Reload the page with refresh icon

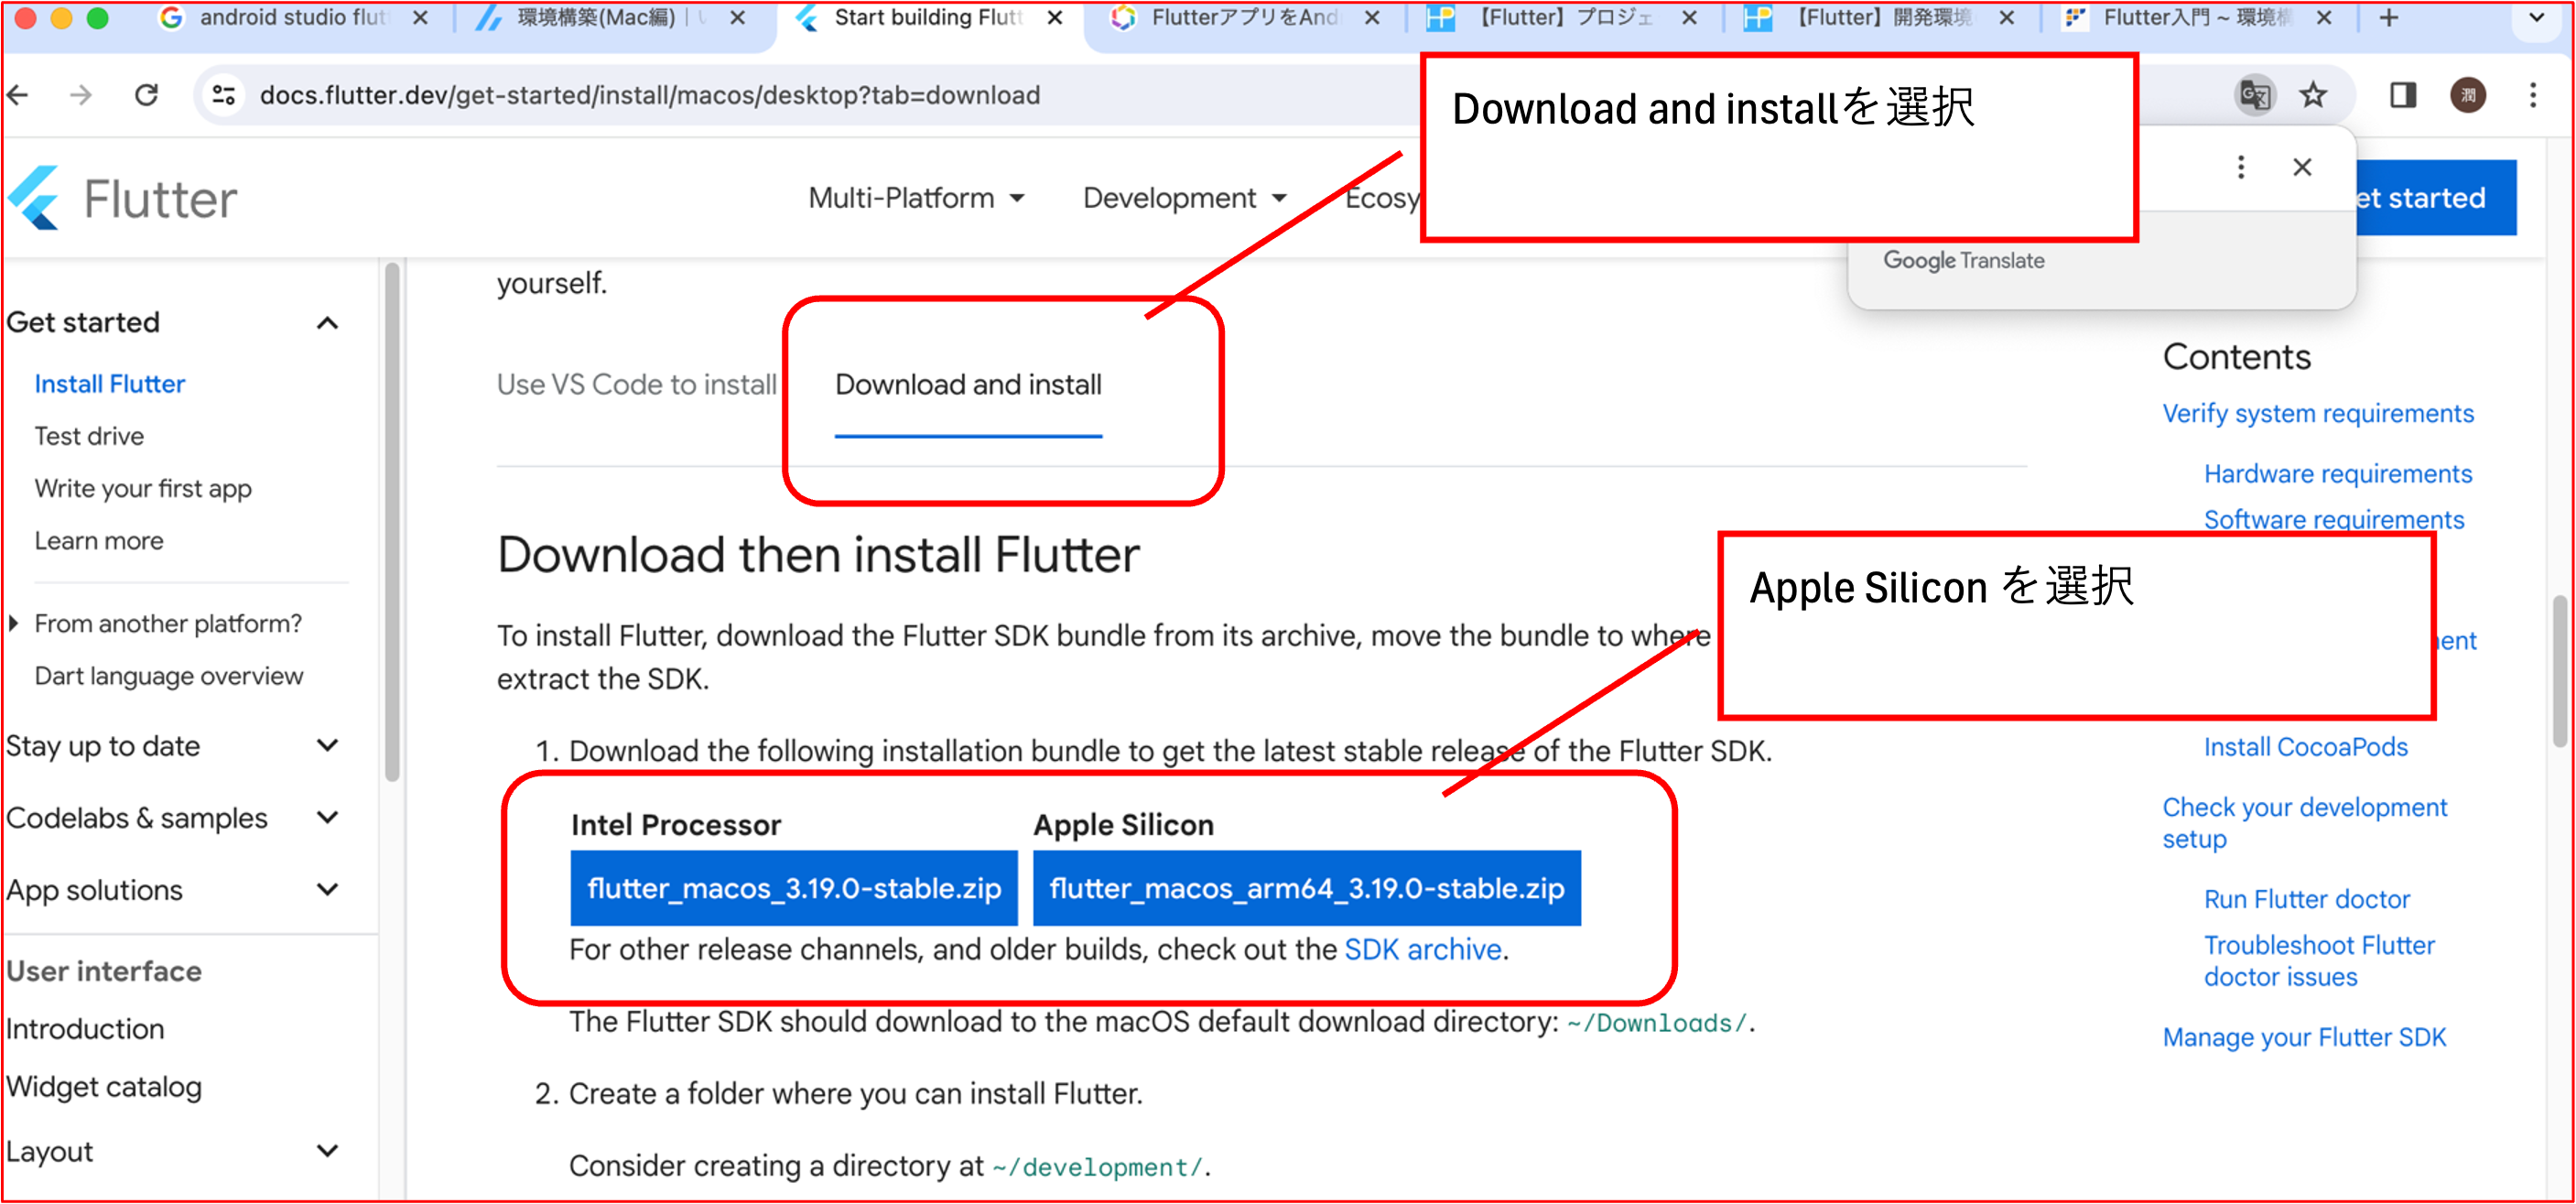point(147,95)
